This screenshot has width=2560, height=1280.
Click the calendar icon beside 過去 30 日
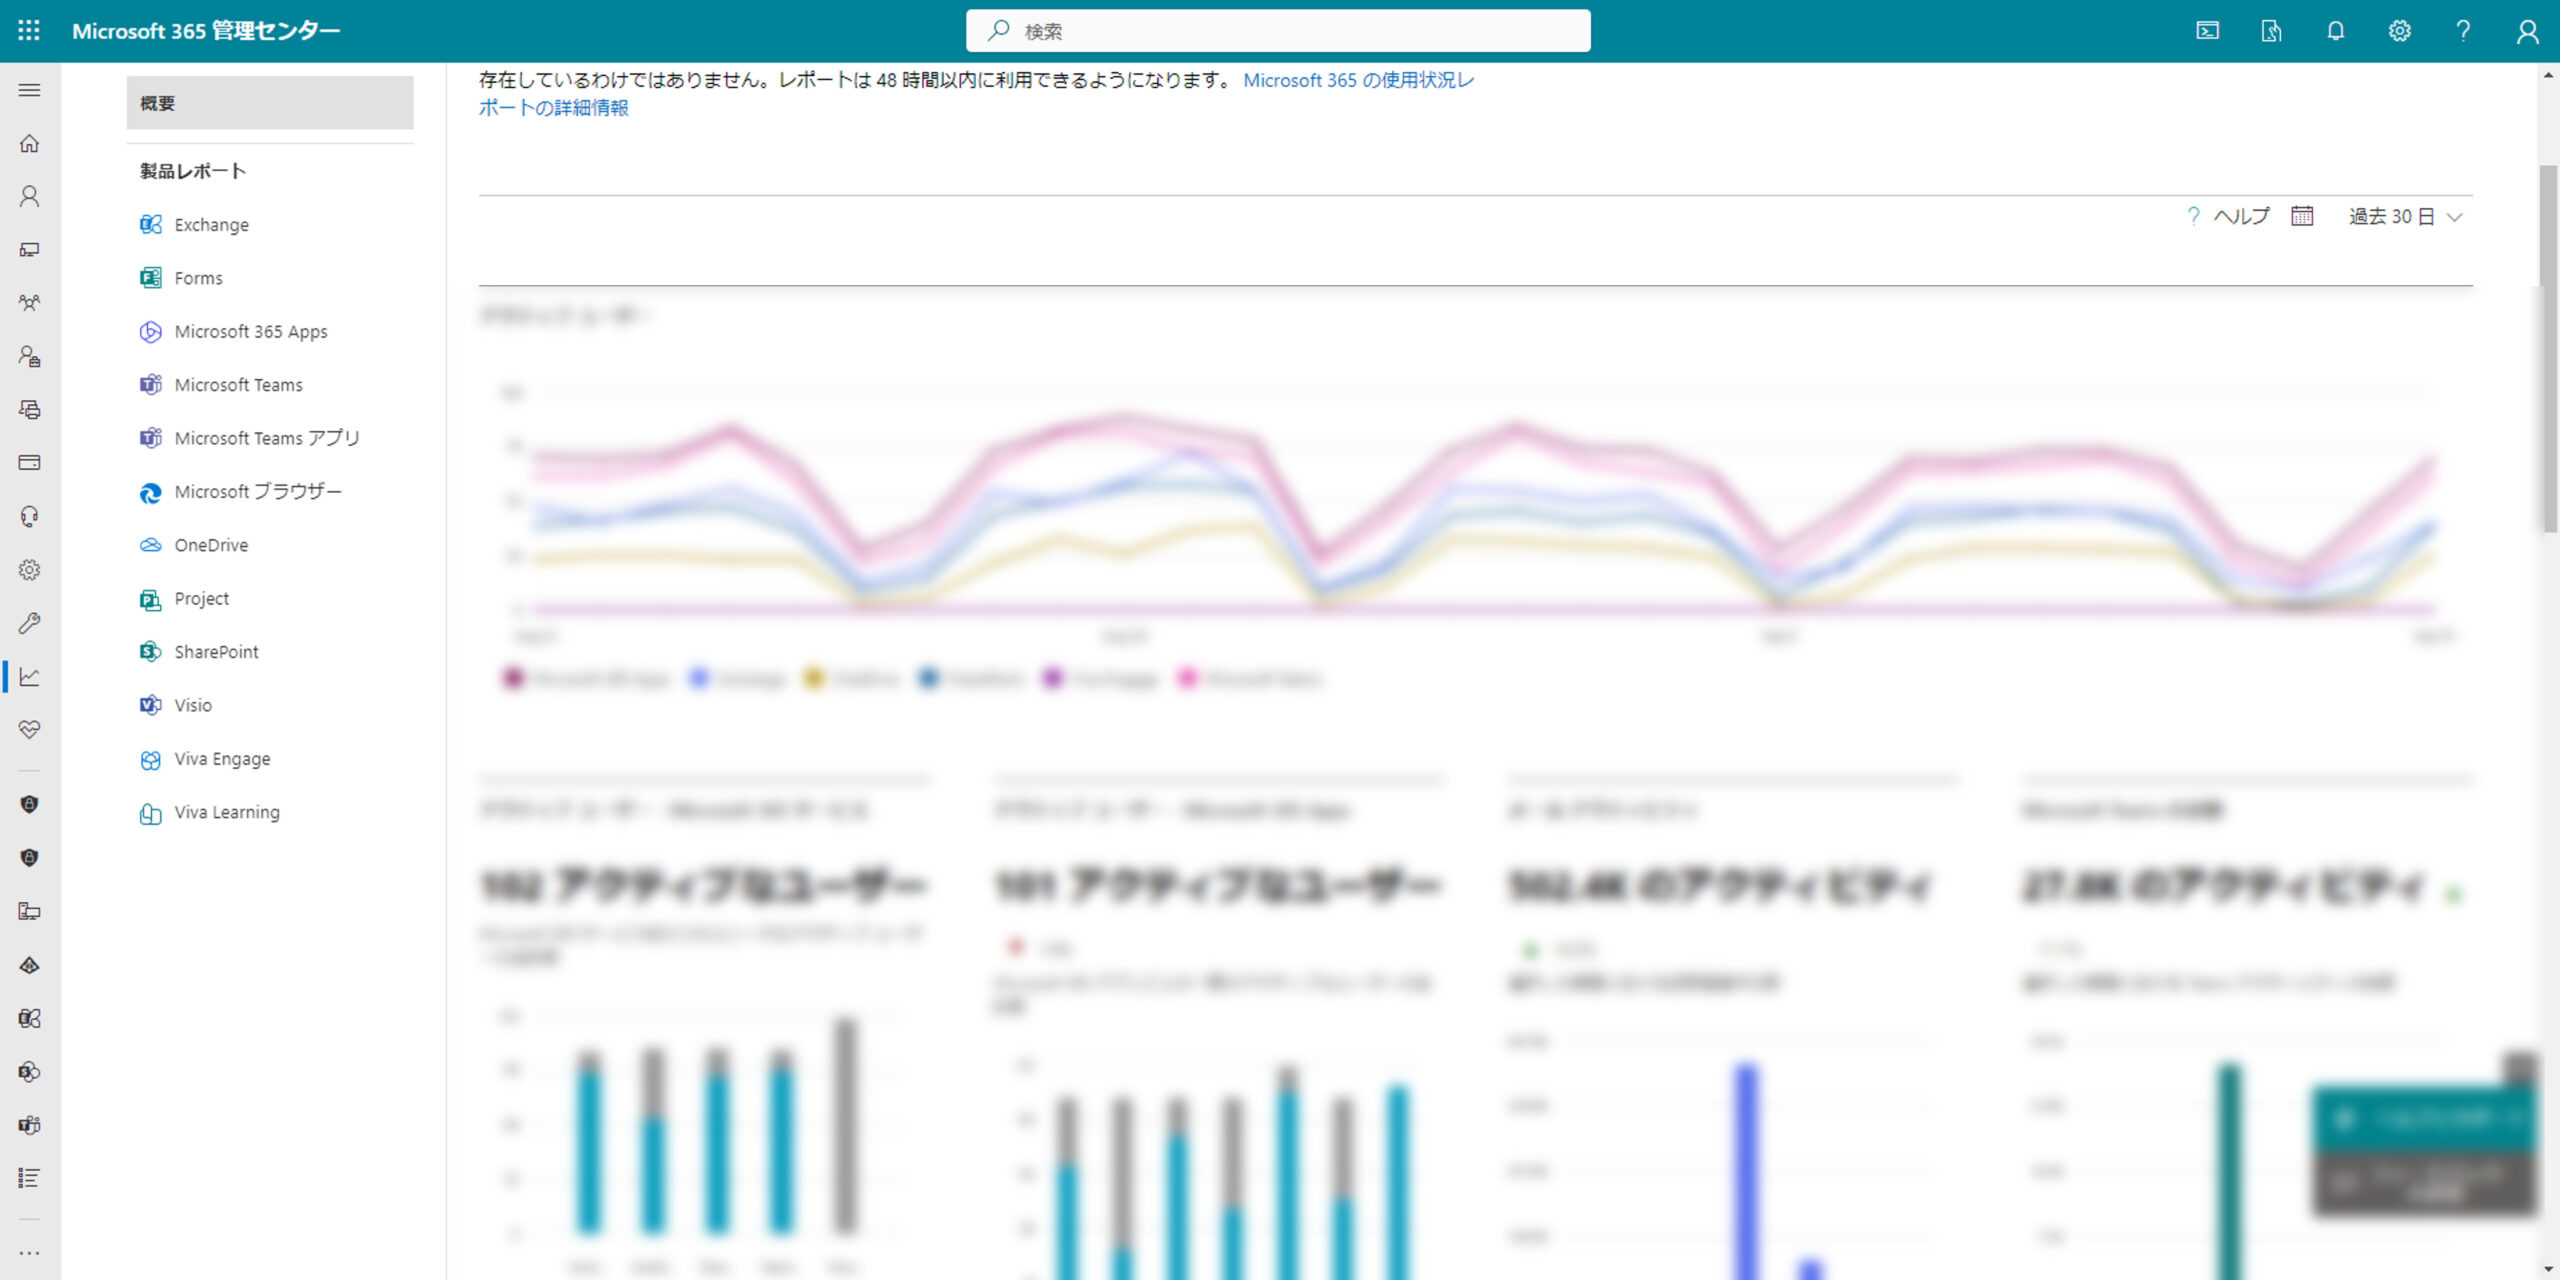coord(2302,216)
